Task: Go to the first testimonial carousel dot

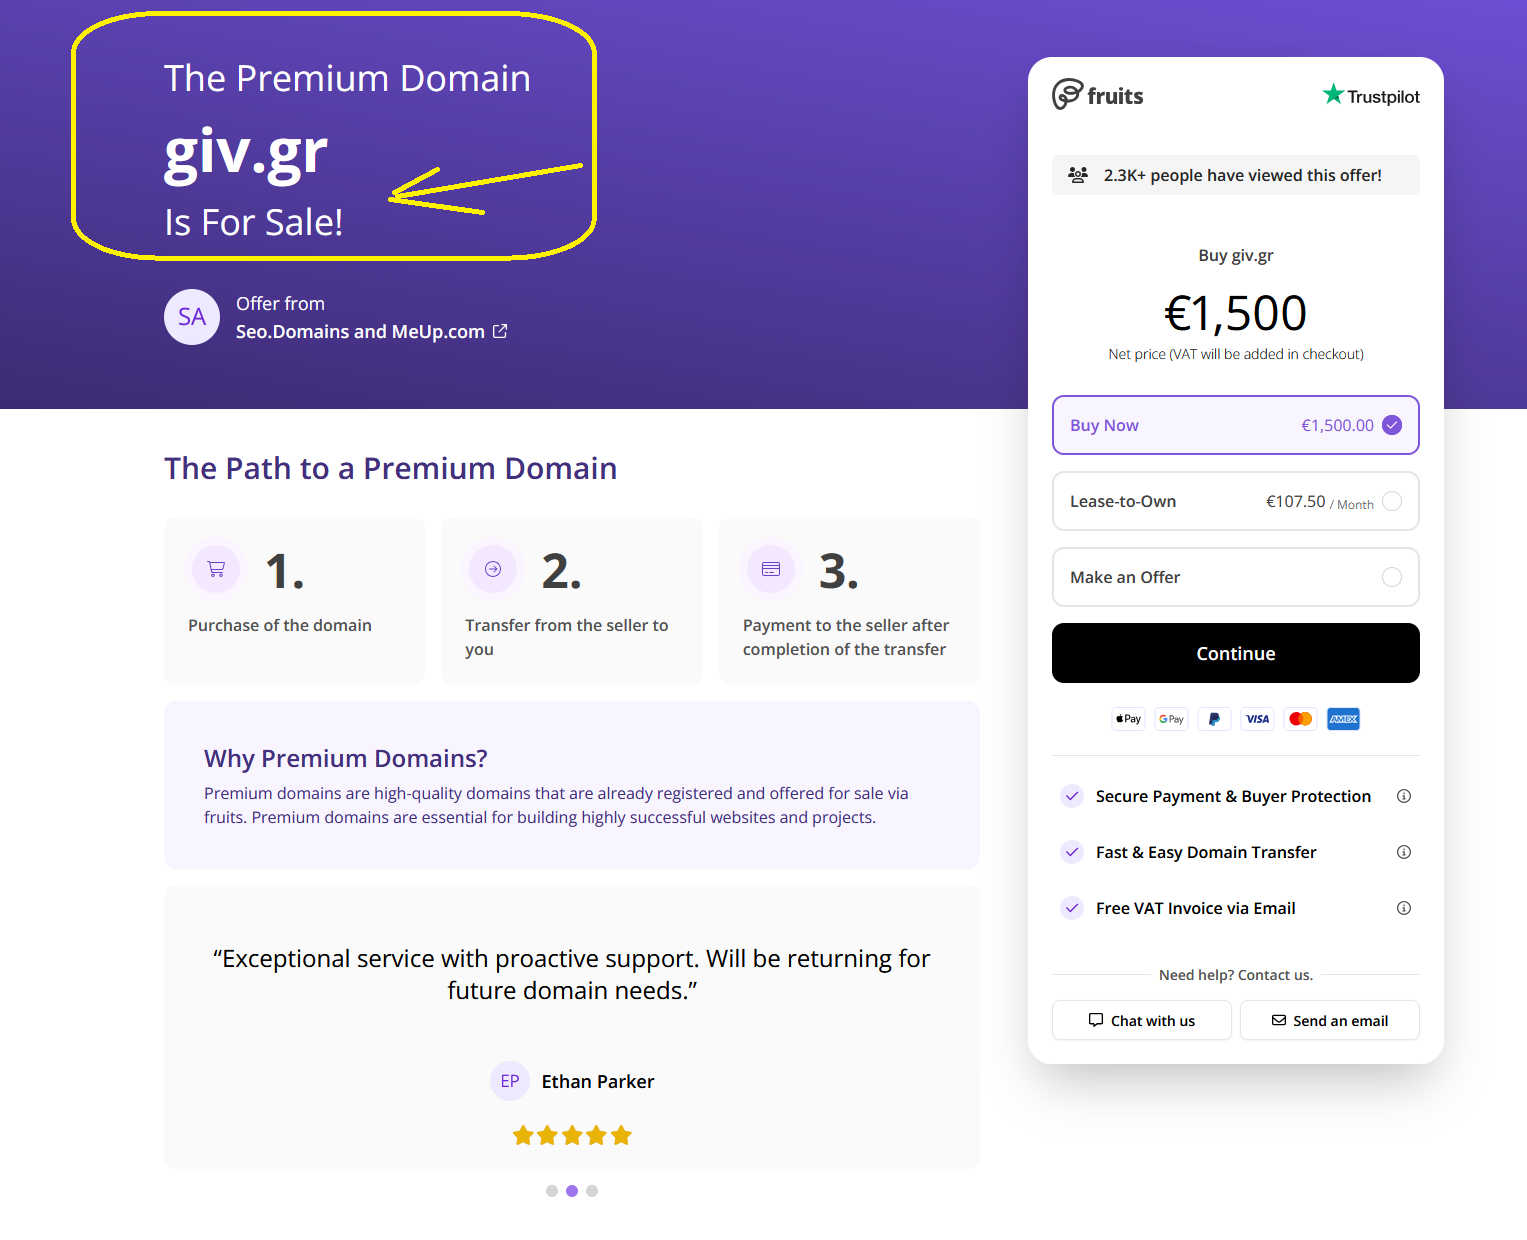Action: 552,1191
